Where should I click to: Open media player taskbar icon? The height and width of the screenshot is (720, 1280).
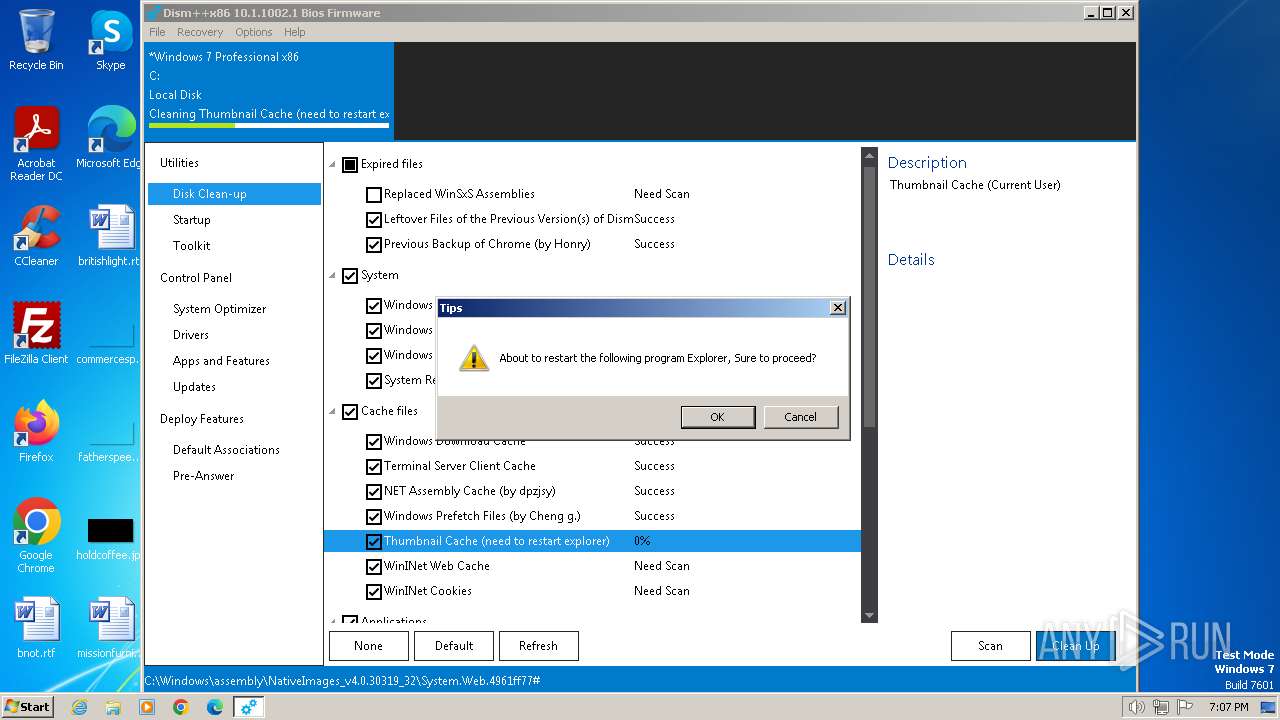pos(147,707)
